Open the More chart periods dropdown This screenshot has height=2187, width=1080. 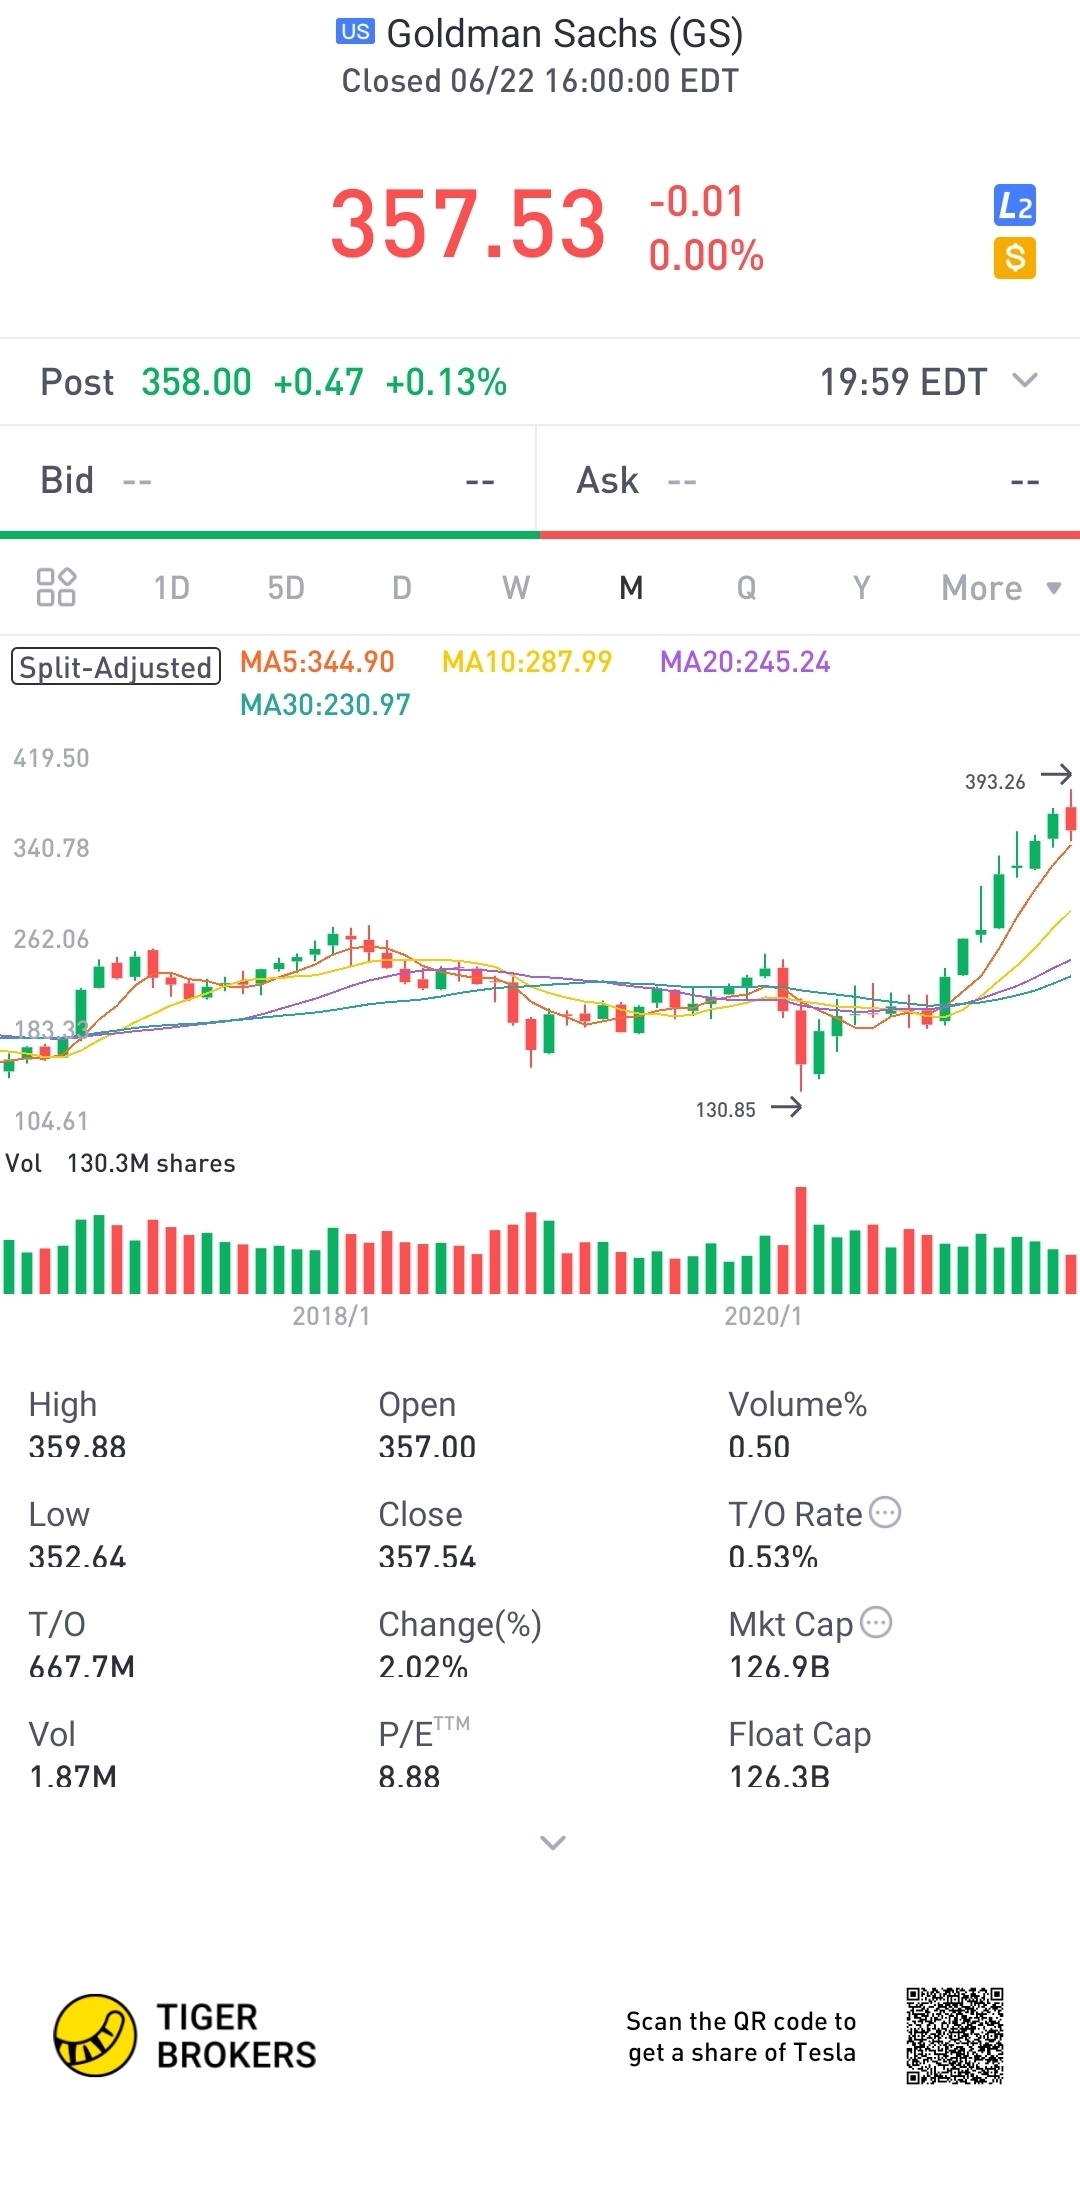click(x=1001, y=588)
